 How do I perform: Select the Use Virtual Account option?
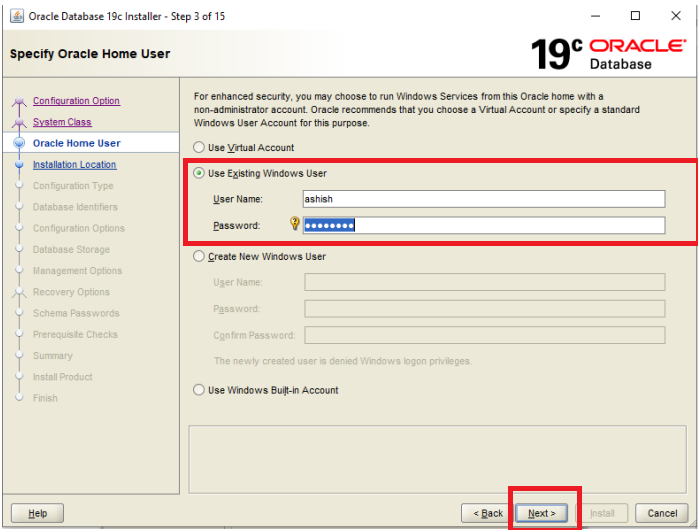coord(199,148)
